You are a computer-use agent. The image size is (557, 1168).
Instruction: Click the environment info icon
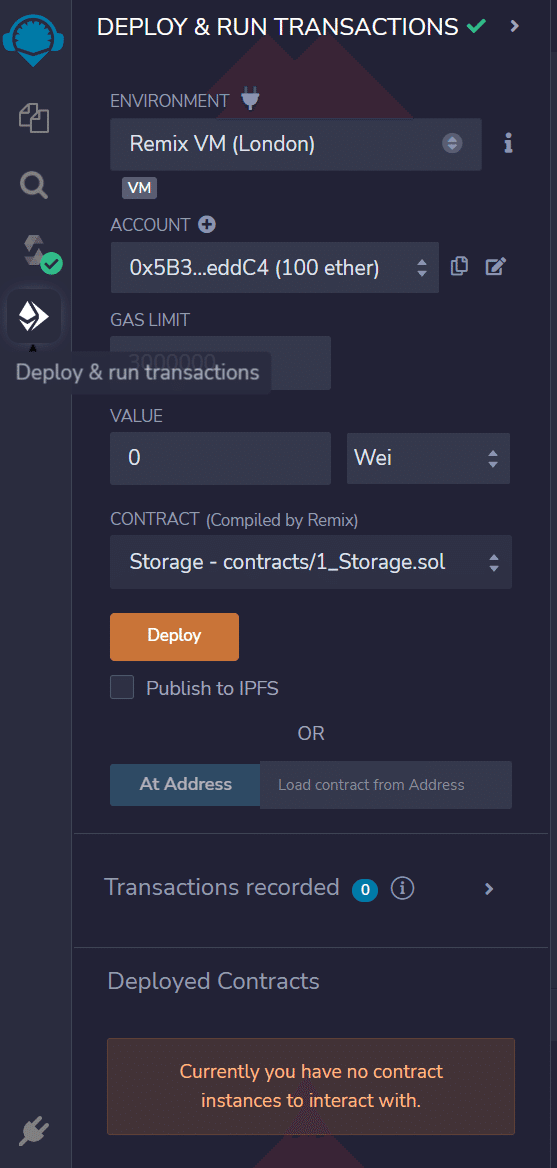point(508,143)
